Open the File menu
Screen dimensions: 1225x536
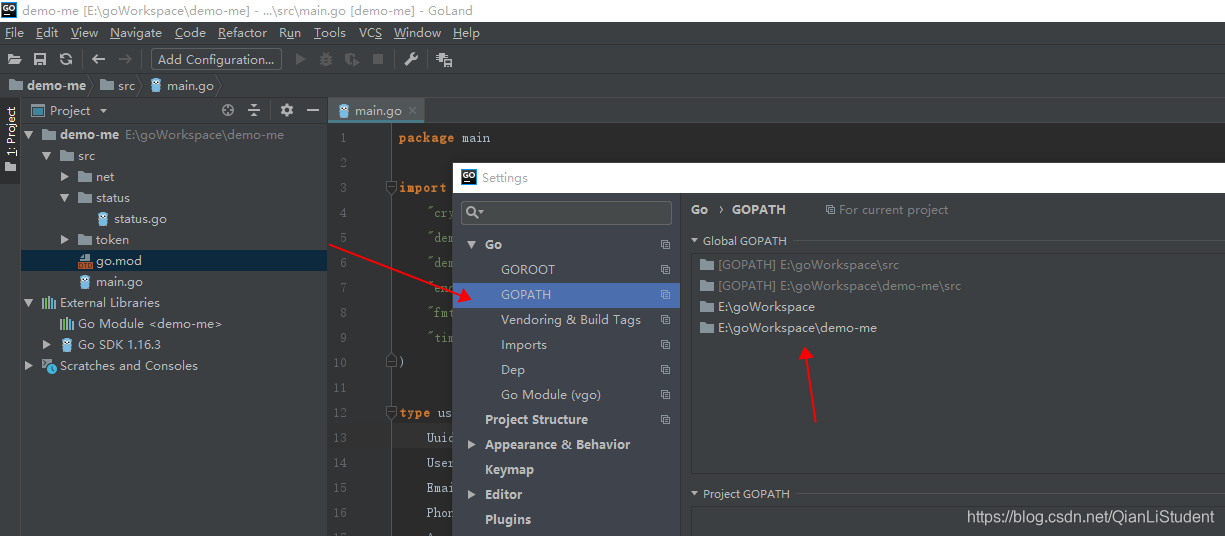(x=14, y=33)
